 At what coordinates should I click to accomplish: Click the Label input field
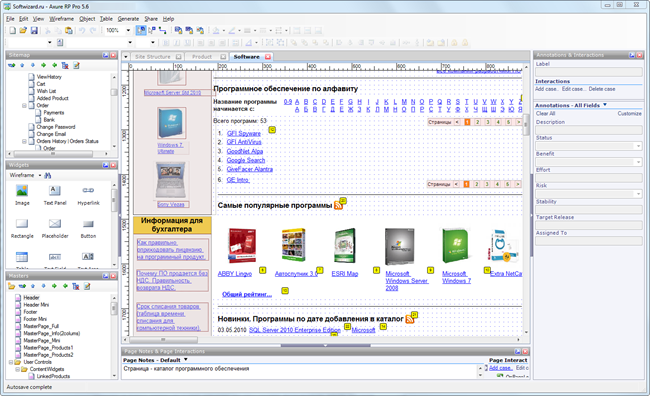pyautogui.click(x=589, y=72)
